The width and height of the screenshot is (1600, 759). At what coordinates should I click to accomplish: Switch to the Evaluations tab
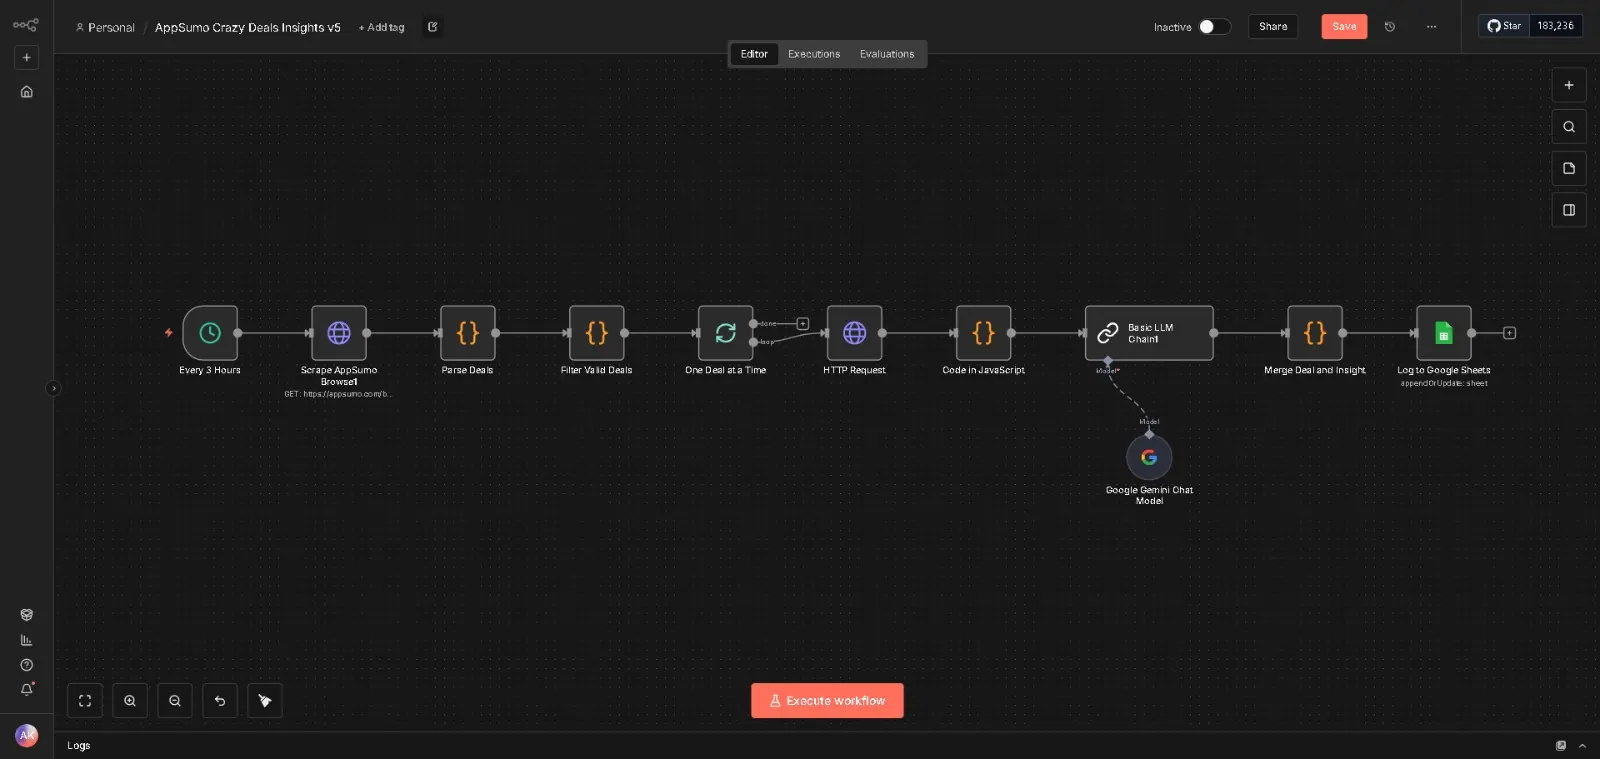tap(887, 54)
